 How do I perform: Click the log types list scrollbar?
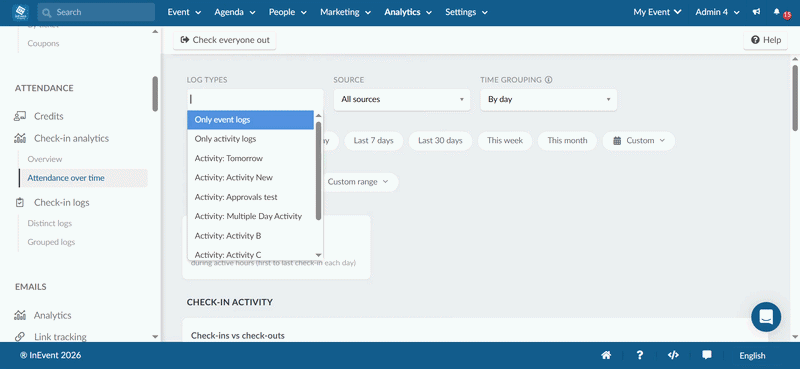click(318, 170)
